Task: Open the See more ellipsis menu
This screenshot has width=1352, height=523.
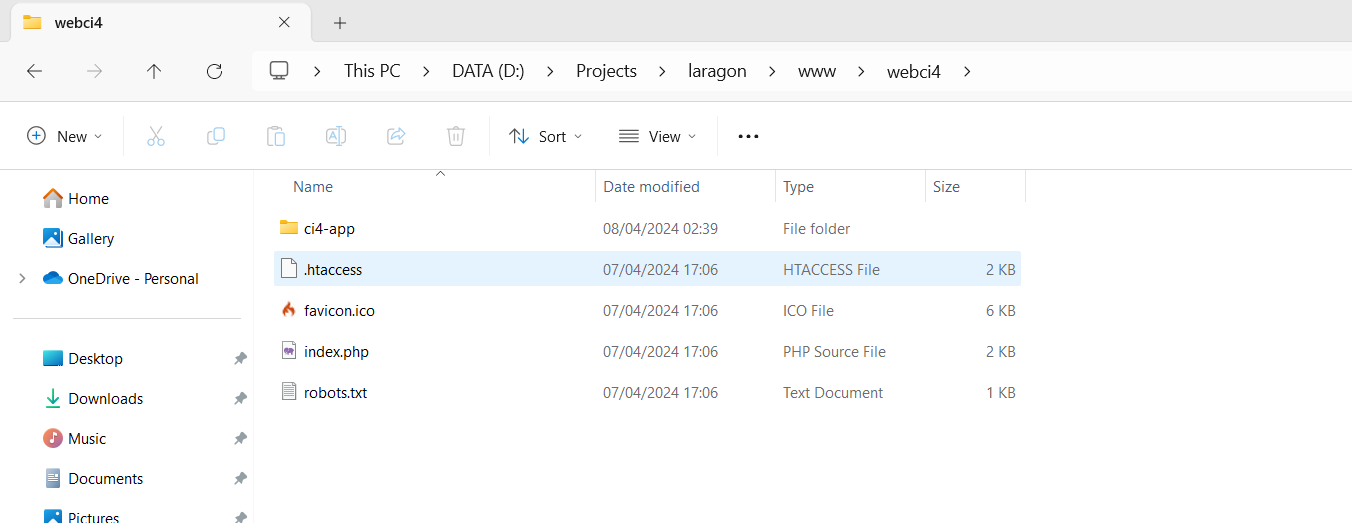Action: [x=748, y=136]
